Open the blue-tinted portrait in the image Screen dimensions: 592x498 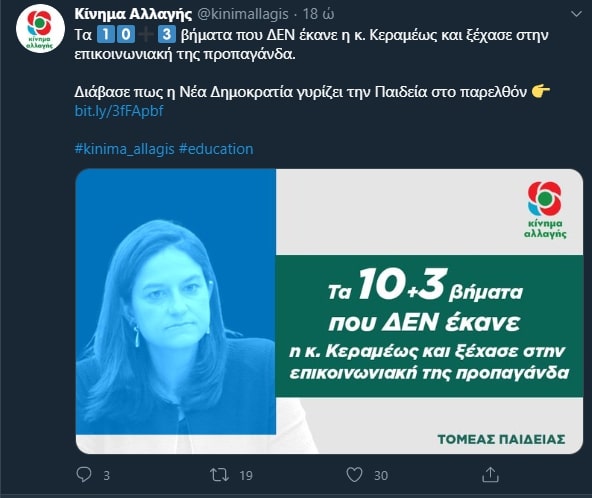coord(176,302)
